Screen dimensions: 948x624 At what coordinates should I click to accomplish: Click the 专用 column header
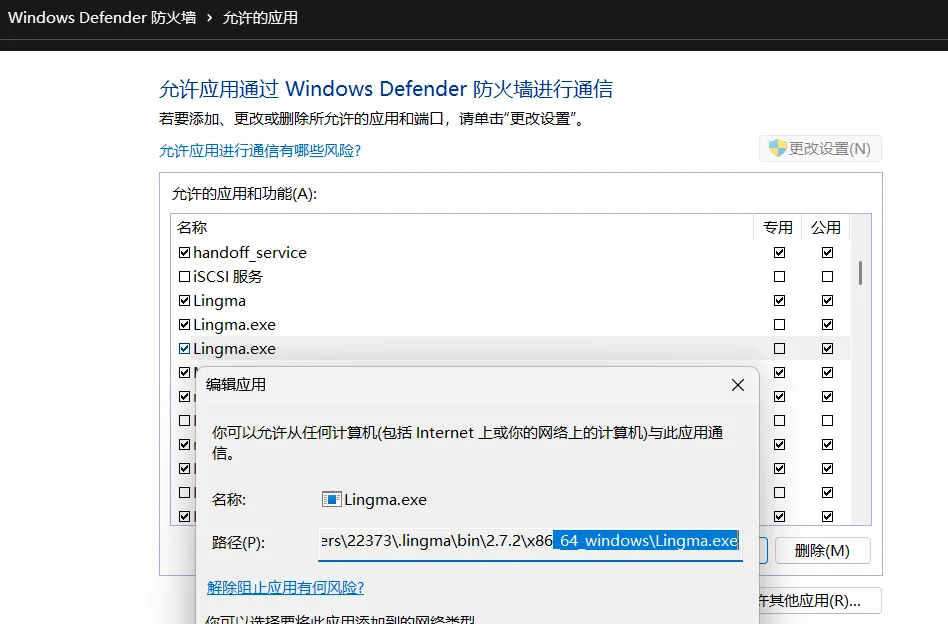coord(778,227)
